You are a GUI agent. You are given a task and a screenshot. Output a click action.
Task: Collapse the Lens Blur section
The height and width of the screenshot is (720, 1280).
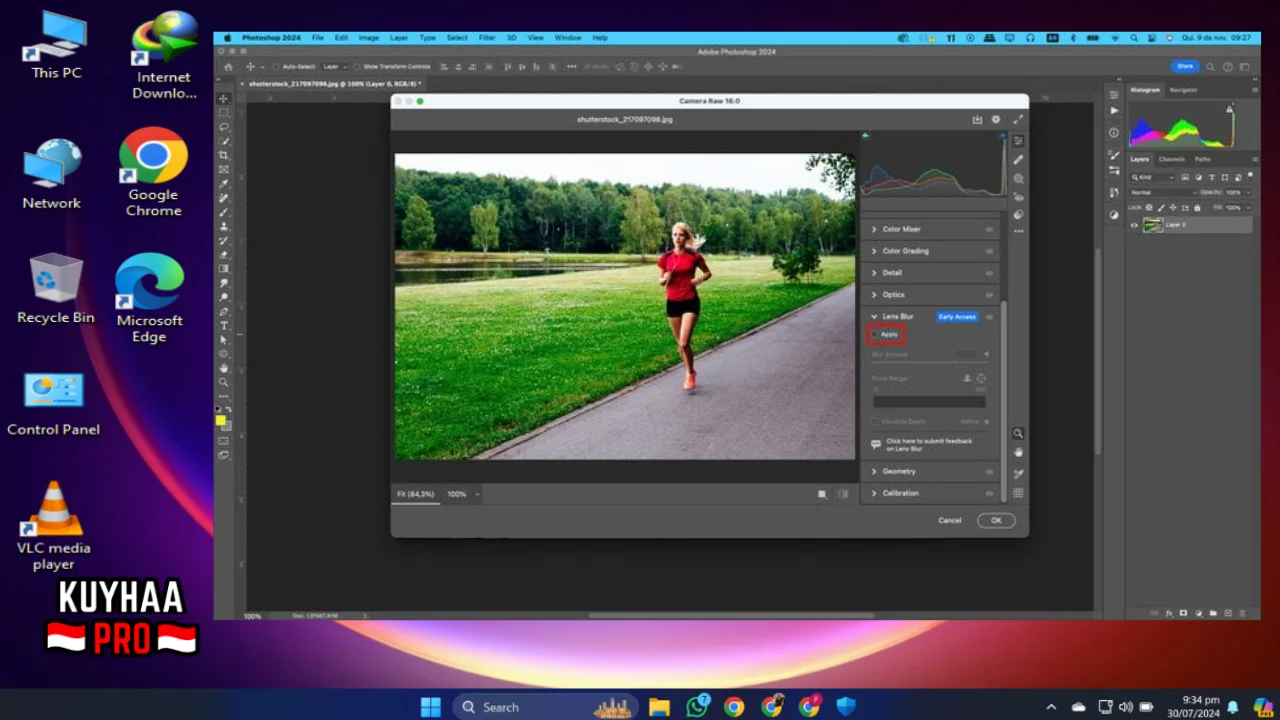point(874,317)
